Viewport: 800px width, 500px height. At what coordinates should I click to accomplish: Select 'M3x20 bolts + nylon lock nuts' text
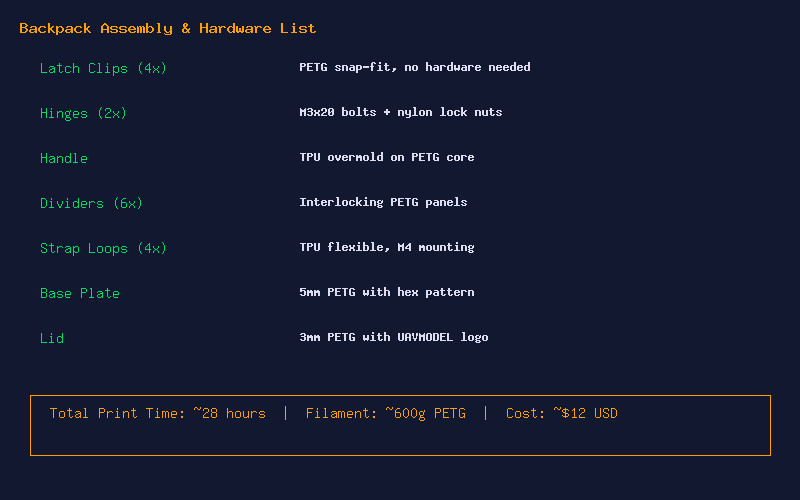(401, 112)
